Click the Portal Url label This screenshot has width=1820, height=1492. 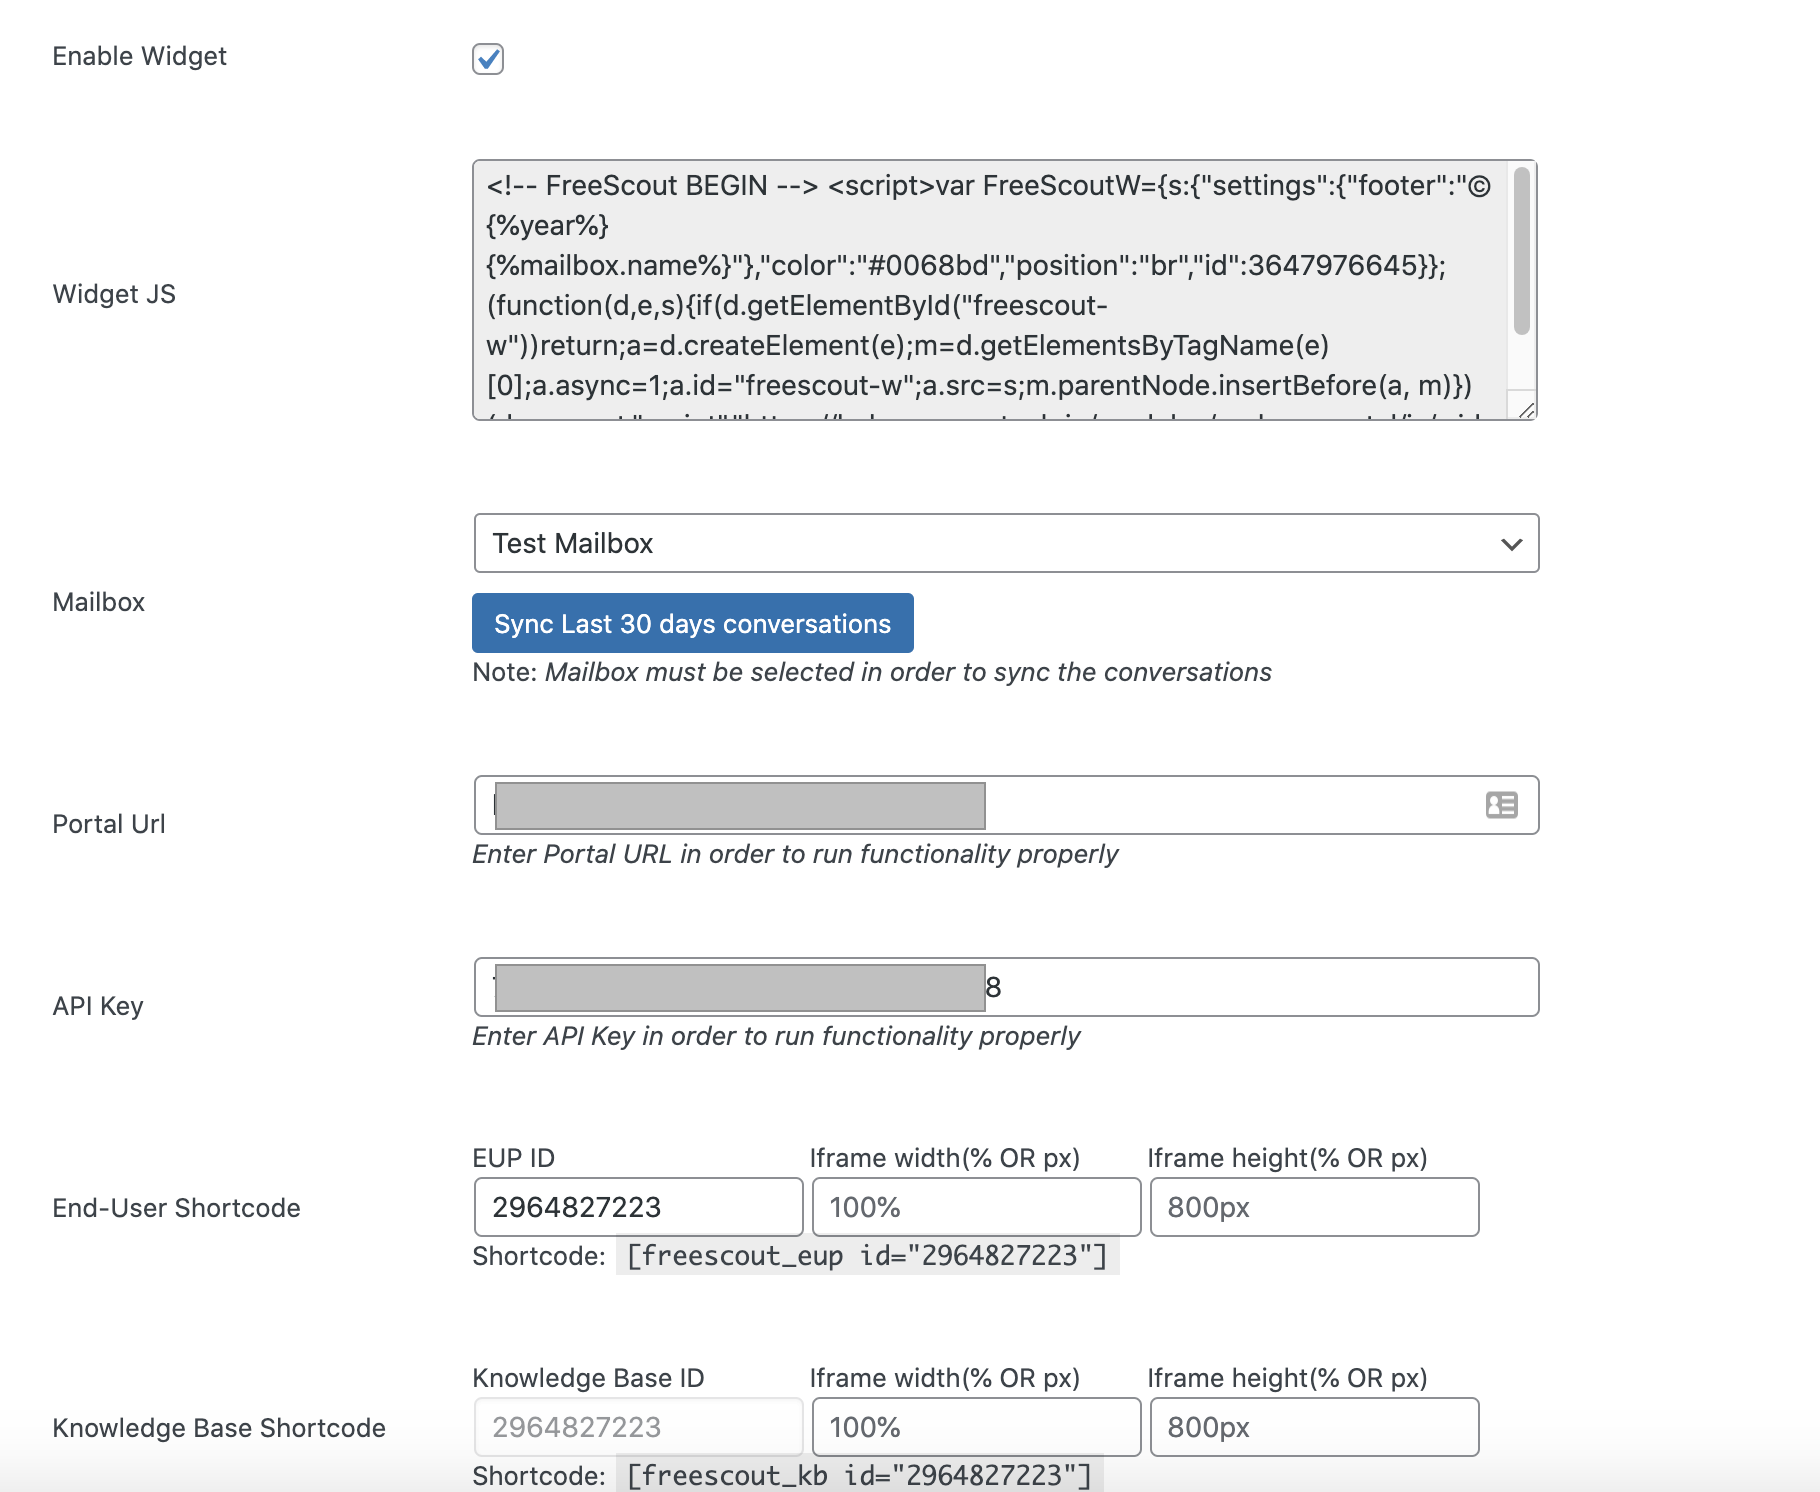(x=108, y=824)
